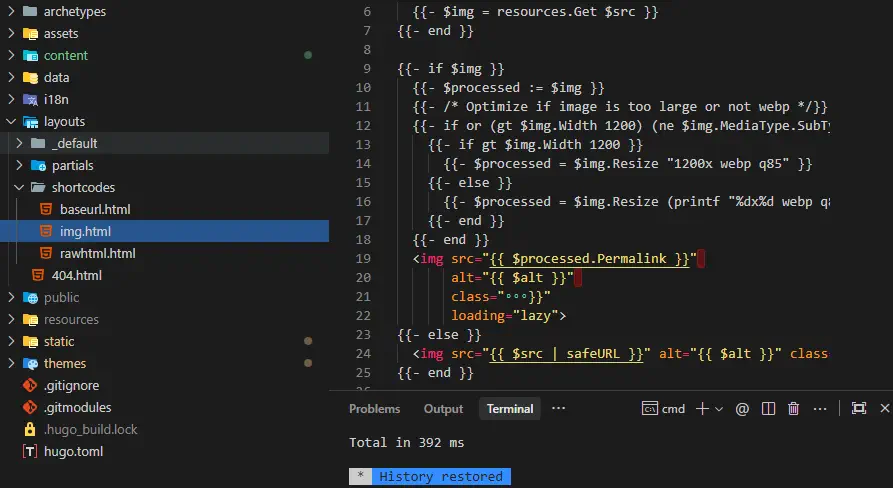Expand the folded class attribute ellipsis

[x=517, y=297]
